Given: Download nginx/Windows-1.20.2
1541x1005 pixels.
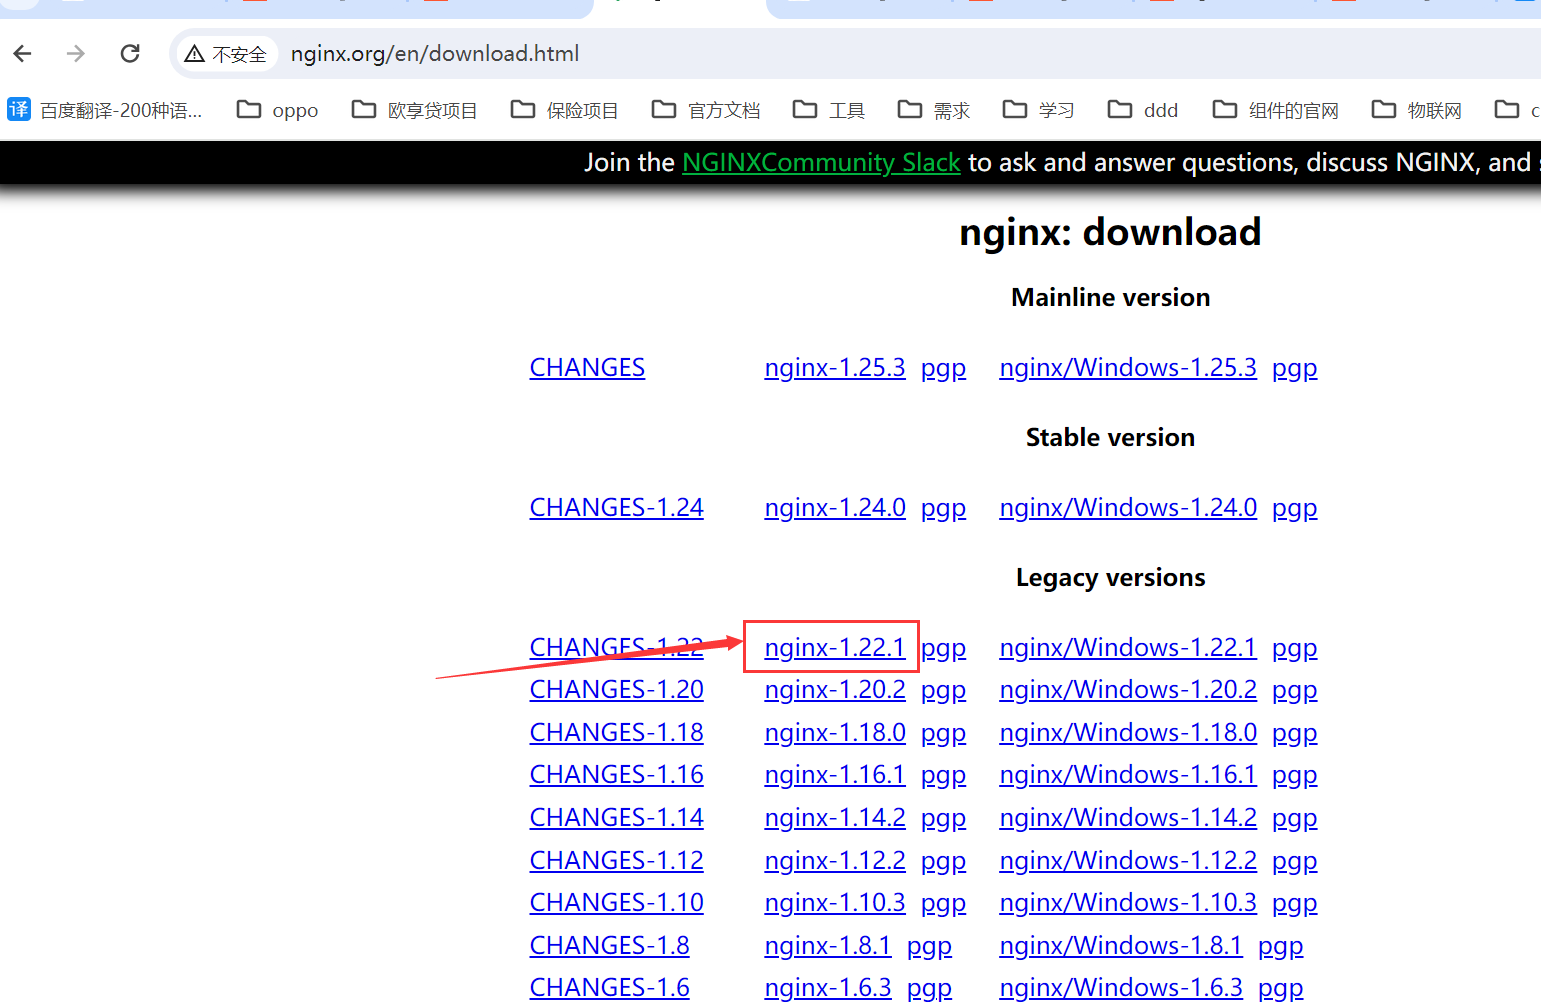Looking at the screenshot, I should pyautogui.click(x=1128, y=690).
